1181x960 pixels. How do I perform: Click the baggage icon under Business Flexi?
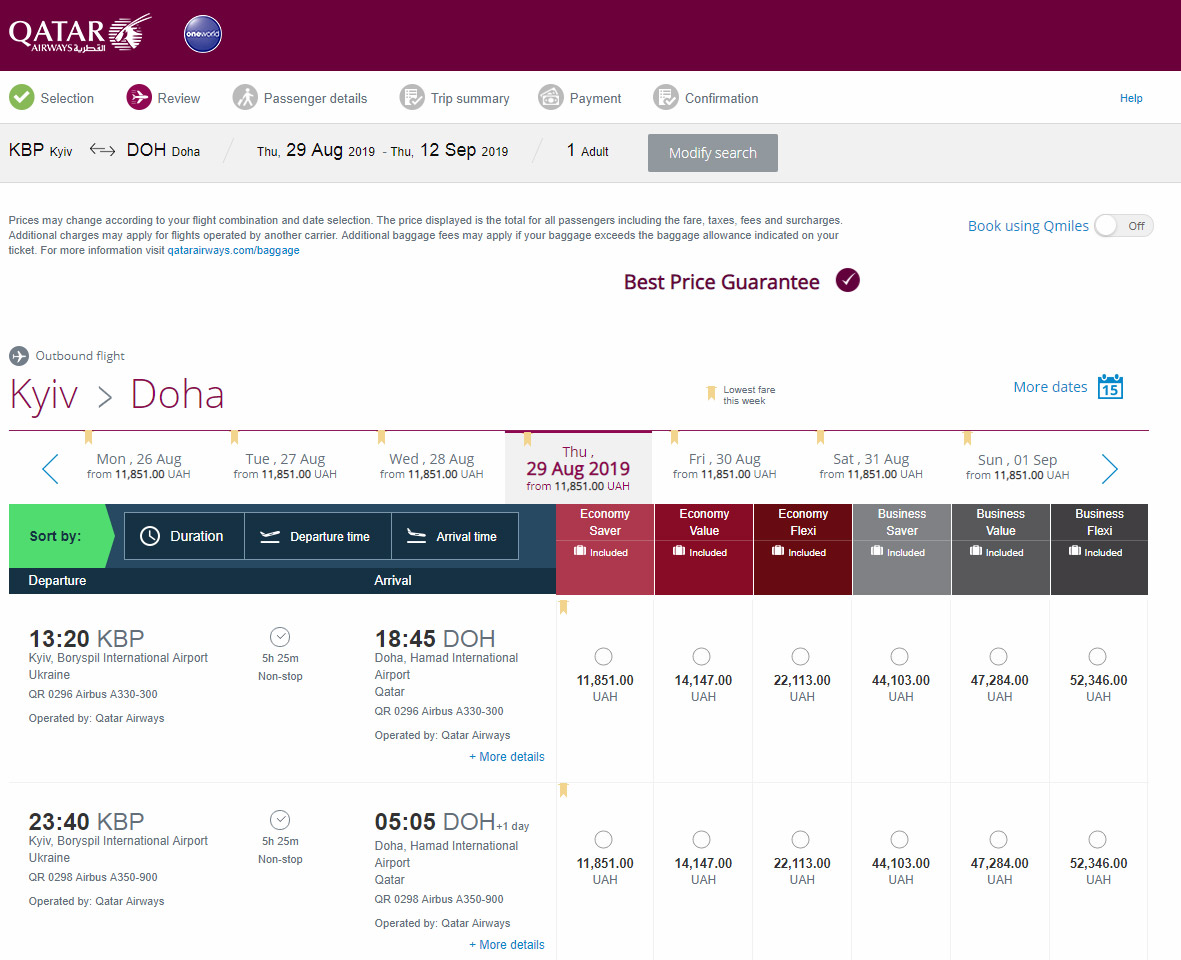(x=1075, y=551)
